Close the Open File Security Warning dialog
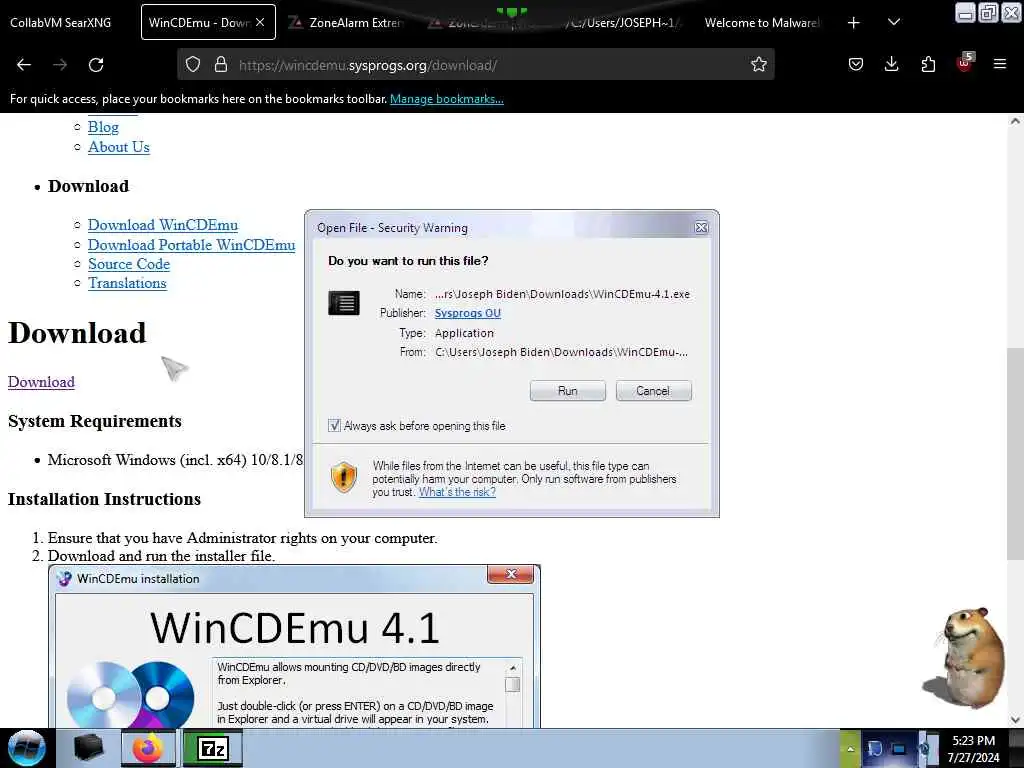 click(701, 227)
